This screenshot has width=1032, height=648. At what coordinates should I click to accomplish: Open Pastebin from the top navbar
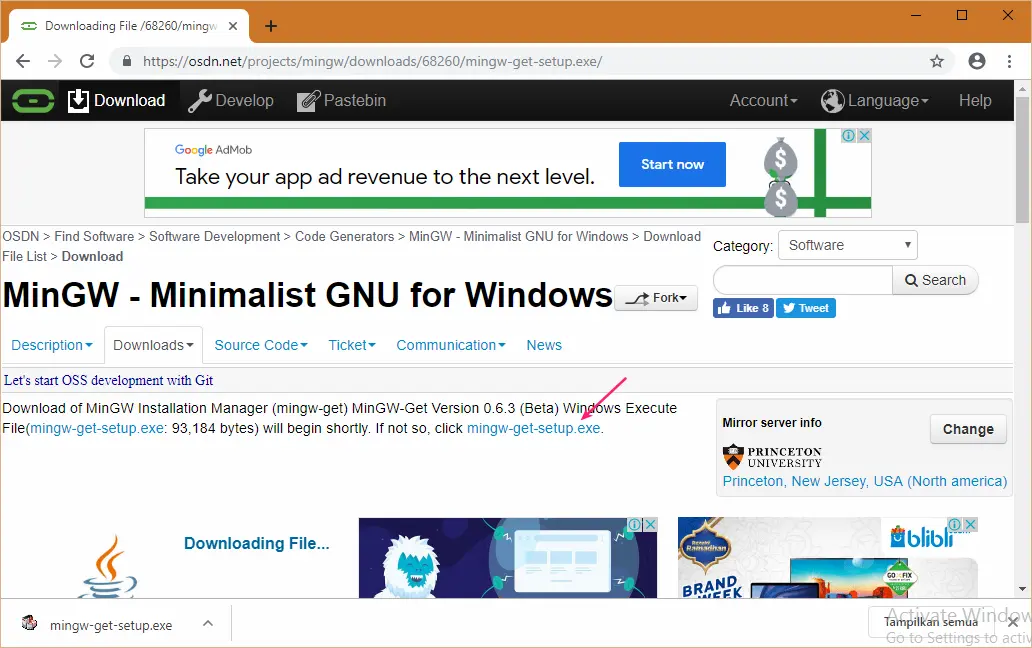point(341,101)
